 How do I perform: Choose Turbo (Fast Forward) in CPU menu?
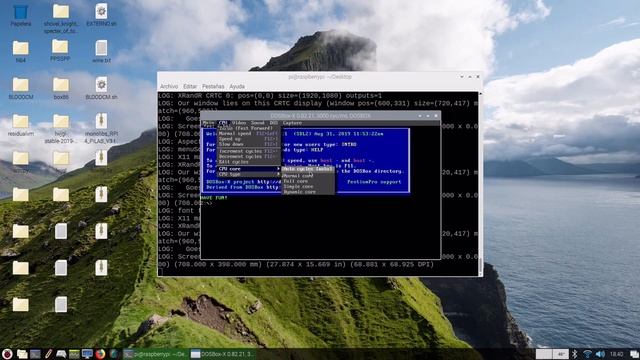[x=249, y=128]
